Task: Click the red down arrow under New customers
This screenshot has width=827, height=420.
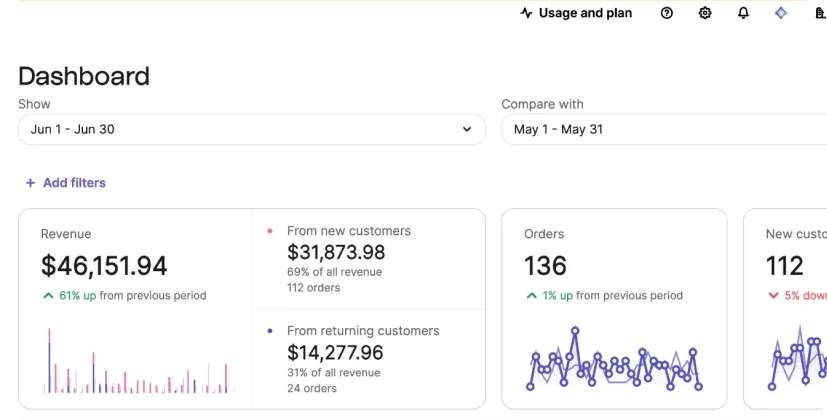Action: click(x=772, y=296)
